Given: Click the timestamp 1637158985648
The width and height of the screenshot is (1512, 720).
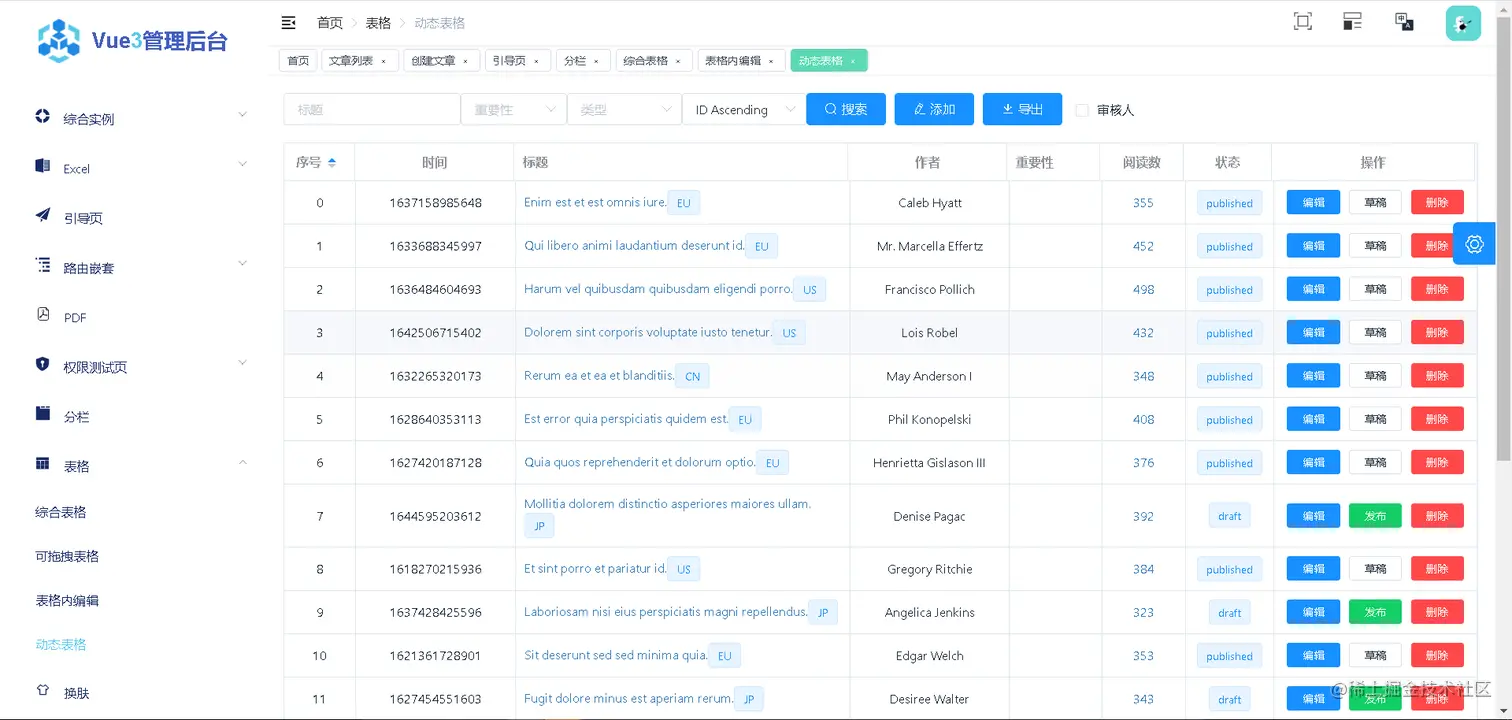Looking at the screenshot, I should pos(435,203).
